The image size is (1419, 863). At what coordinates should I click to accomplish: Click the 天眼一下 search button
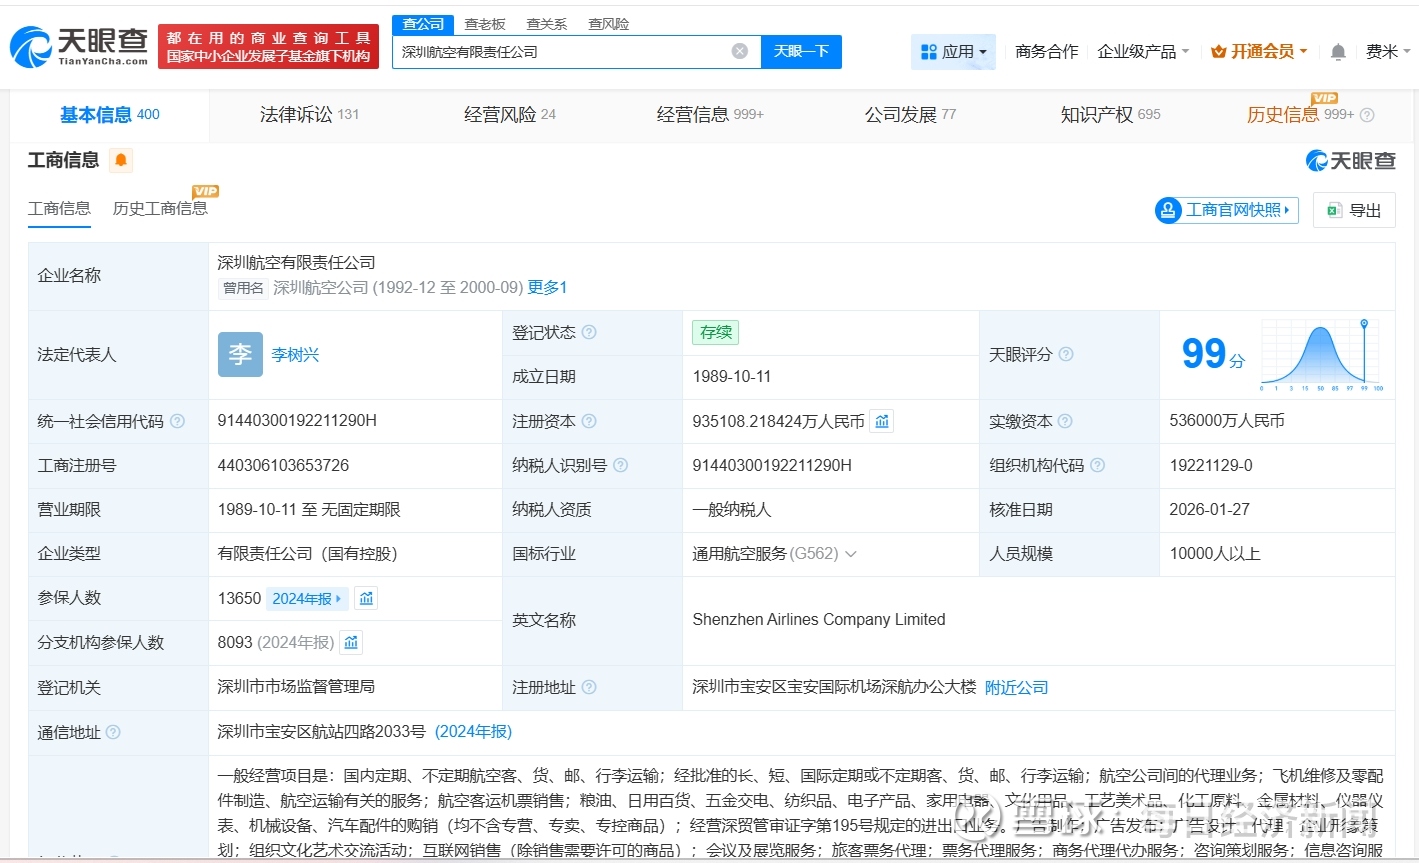tap(801, 52)
